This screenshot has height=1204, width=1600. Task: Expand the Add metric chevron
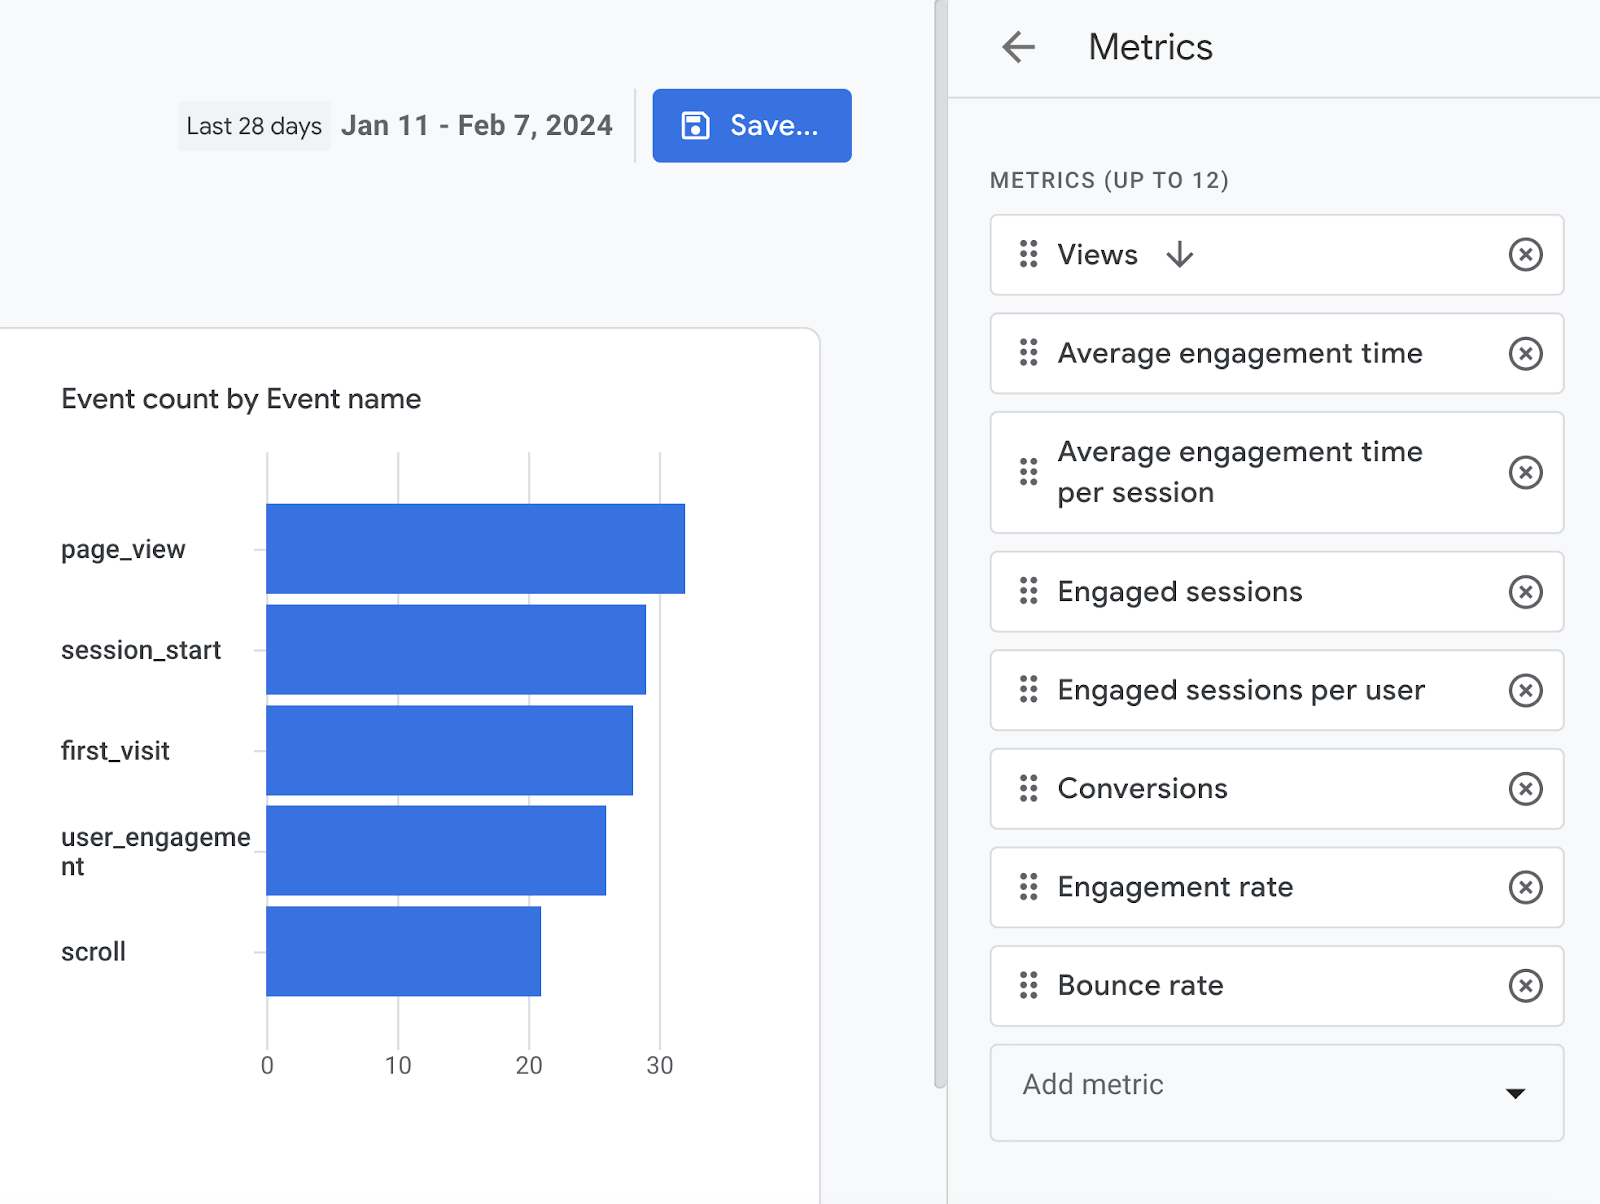(x=1516, y=1093)
